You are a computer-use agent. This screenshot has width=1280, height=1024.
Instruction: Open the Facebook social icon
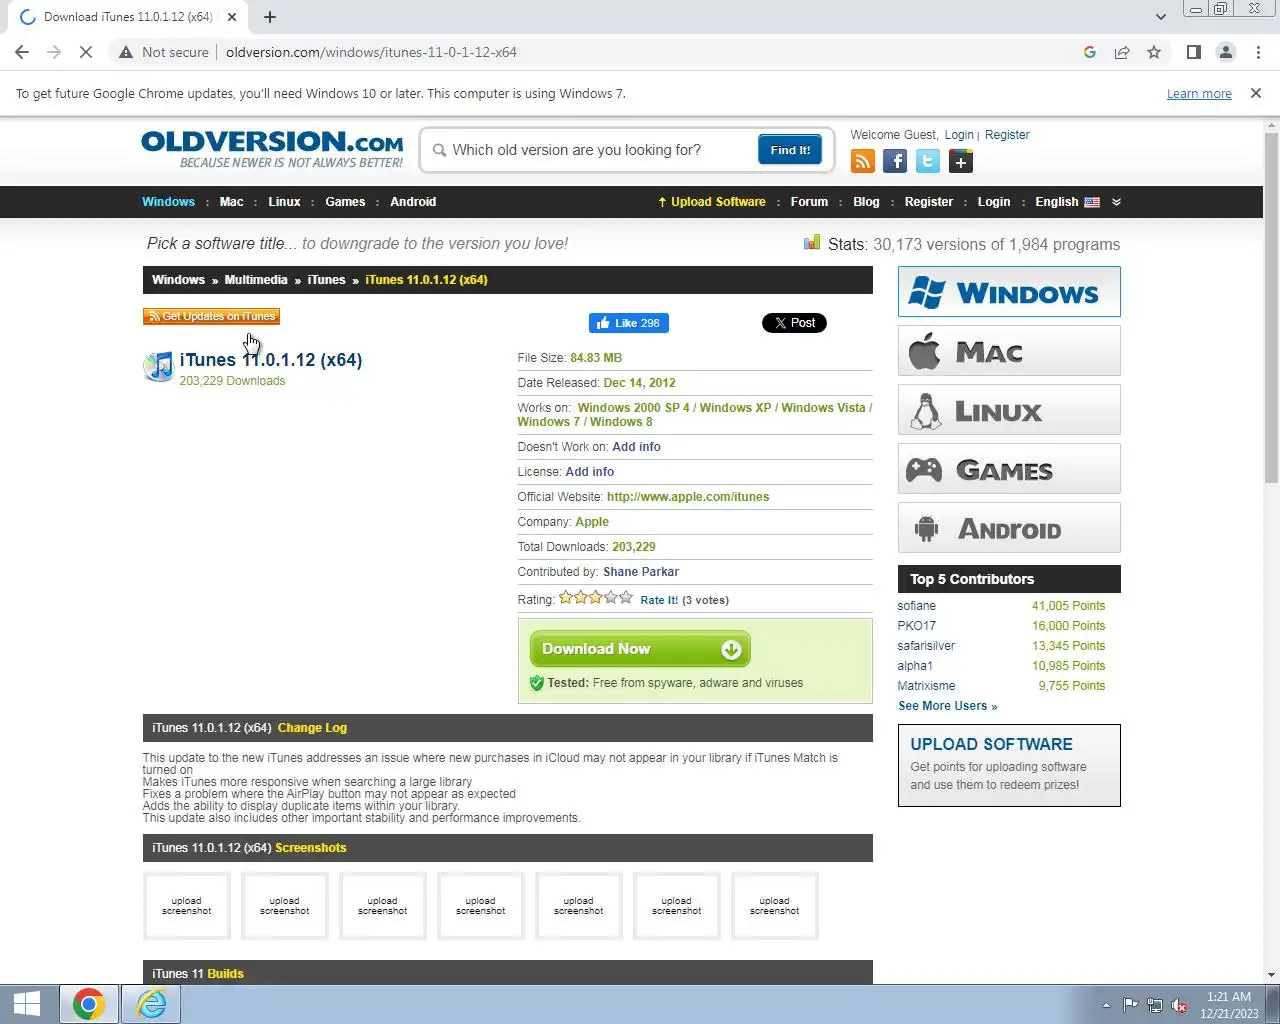click(895, 161)
